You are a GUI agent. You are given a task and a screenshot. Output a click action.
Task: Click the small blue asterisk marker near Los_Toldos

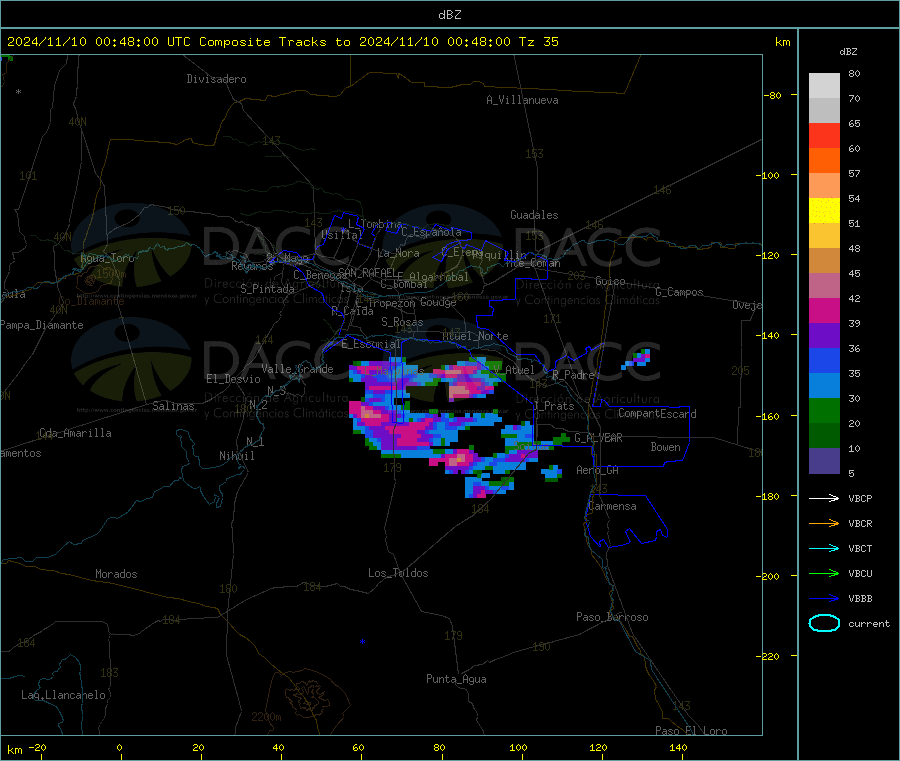pos(362,642)
